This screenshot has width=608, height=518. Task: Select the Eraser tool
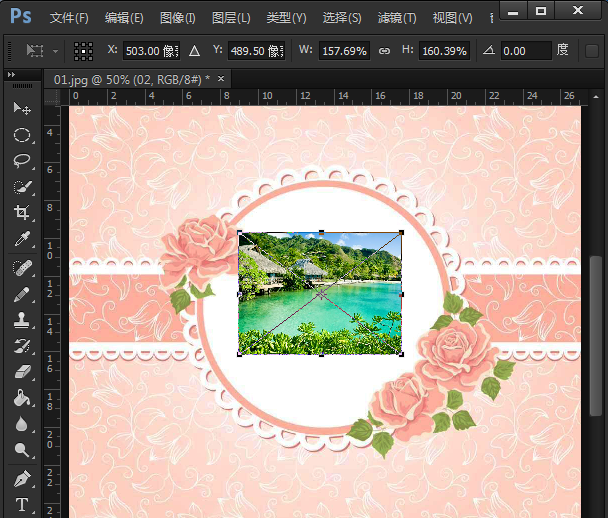tap(21, 372)
